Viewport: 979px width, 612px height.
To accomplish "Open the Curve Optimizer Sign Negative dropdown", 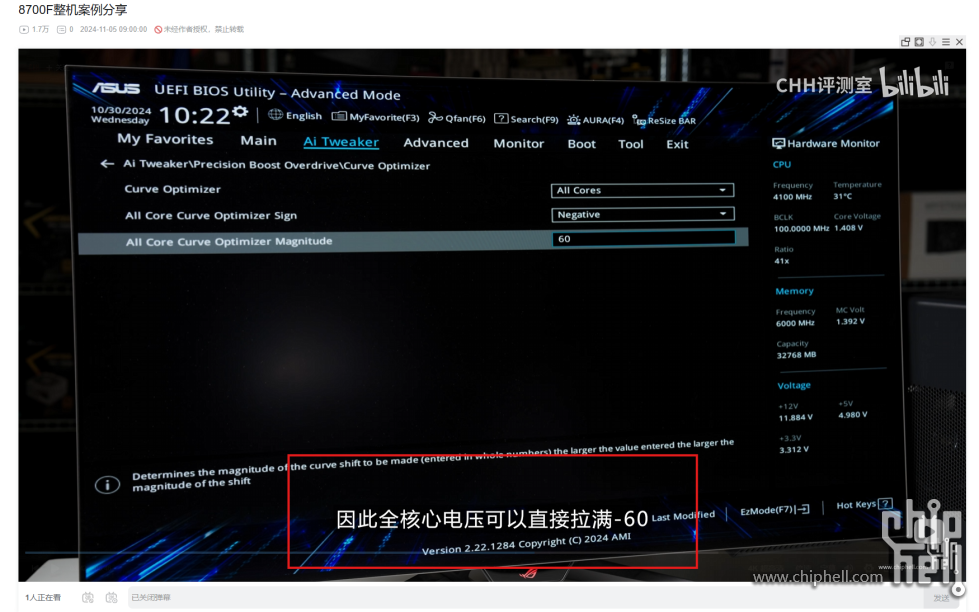I will [642, 214].
